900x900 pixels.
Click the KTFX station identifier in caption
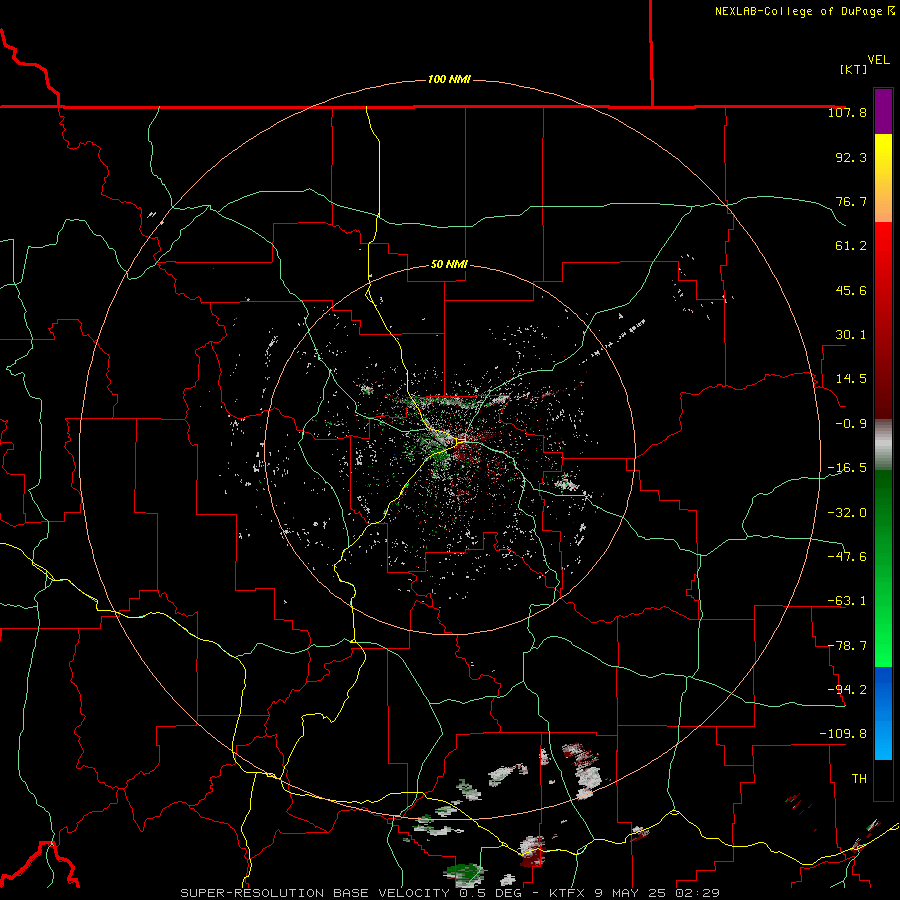click(568, 893)
